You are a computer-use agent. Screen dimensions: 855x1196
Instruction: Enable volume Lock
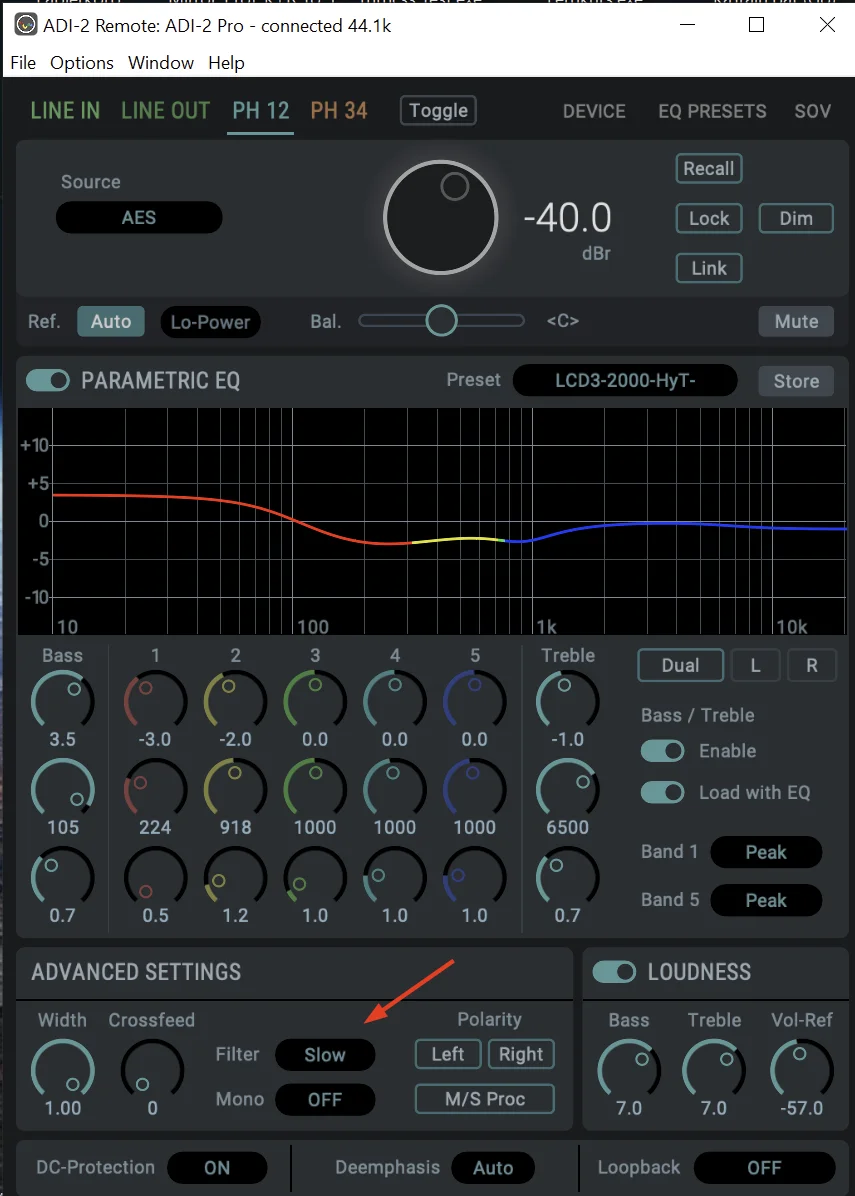coord(709,218)
